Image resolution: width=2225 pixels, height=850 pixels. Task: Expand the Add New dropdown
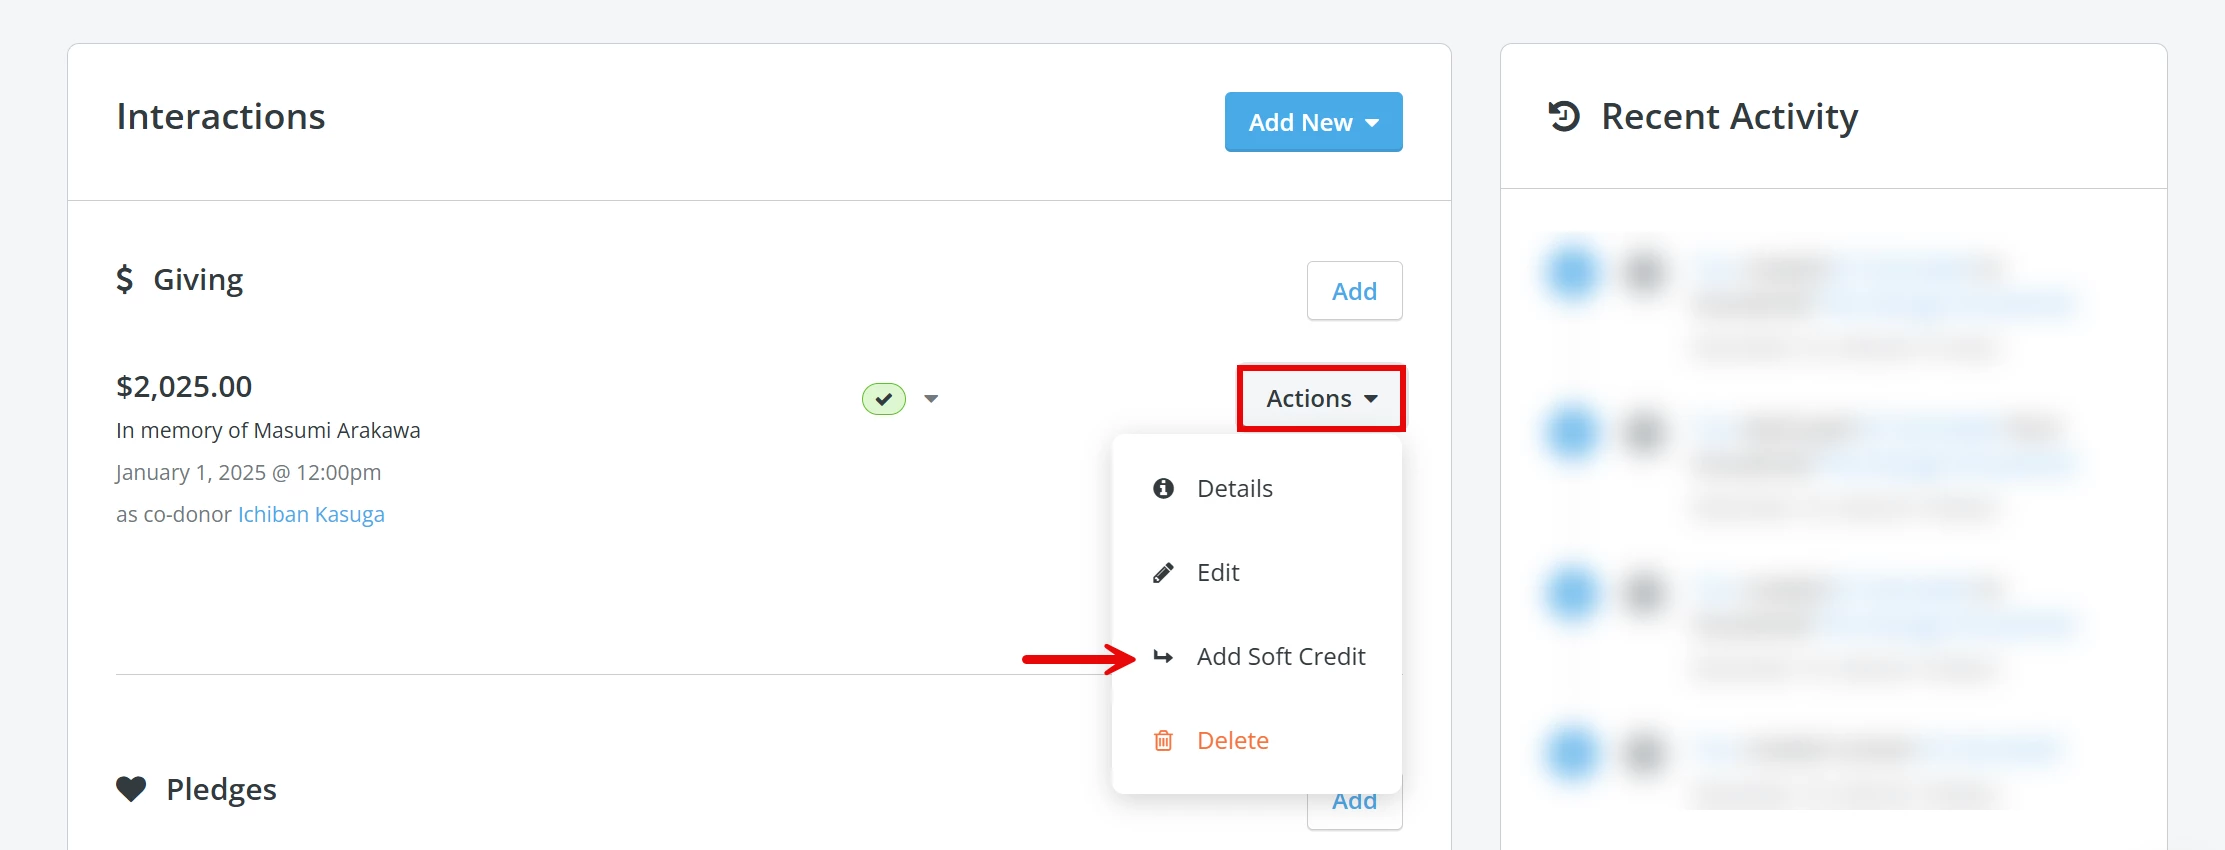point(1313,121)
